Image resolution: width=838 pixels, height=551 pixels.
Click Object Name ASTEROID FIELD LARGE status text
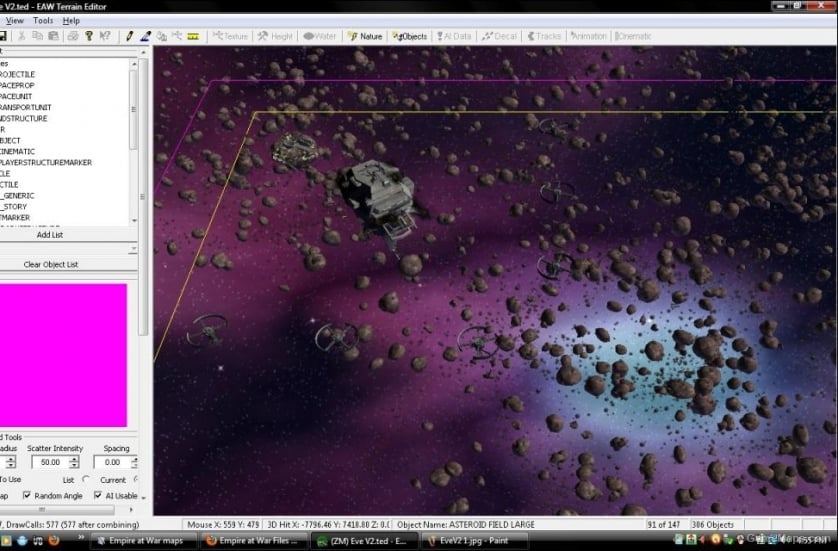point(465,525)
